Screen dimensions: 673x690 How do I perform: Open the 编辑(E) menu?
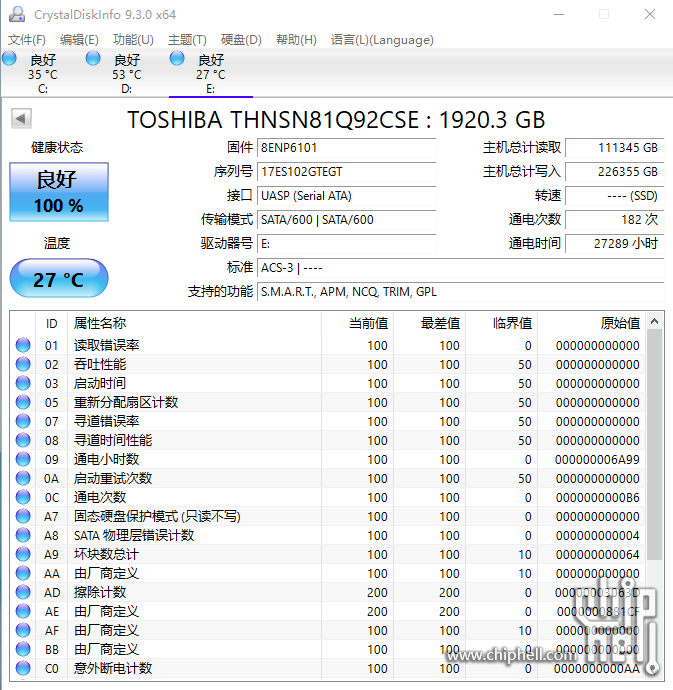pos(79,40)
